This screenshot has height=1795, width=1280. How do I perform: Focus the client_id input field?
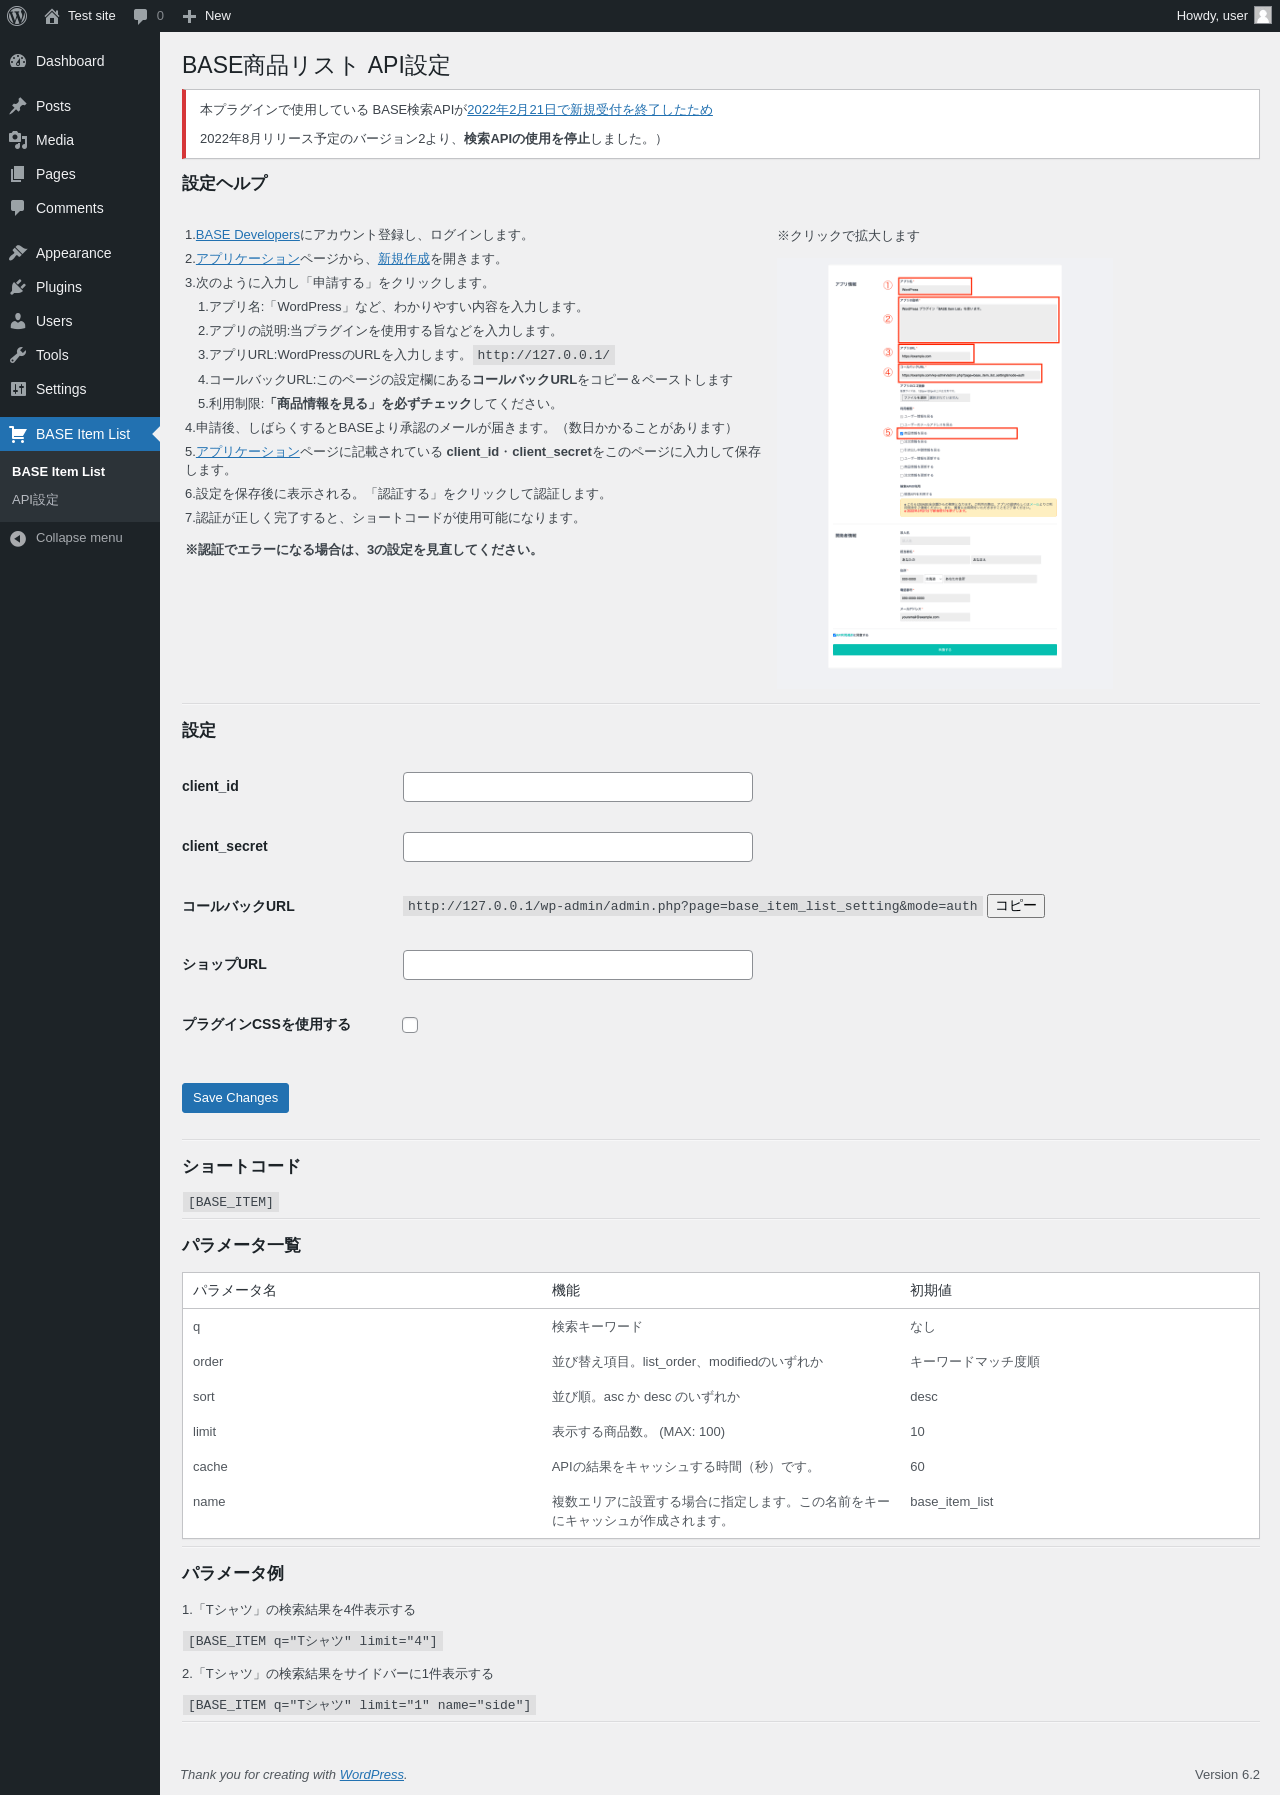(x=578, y=787)
